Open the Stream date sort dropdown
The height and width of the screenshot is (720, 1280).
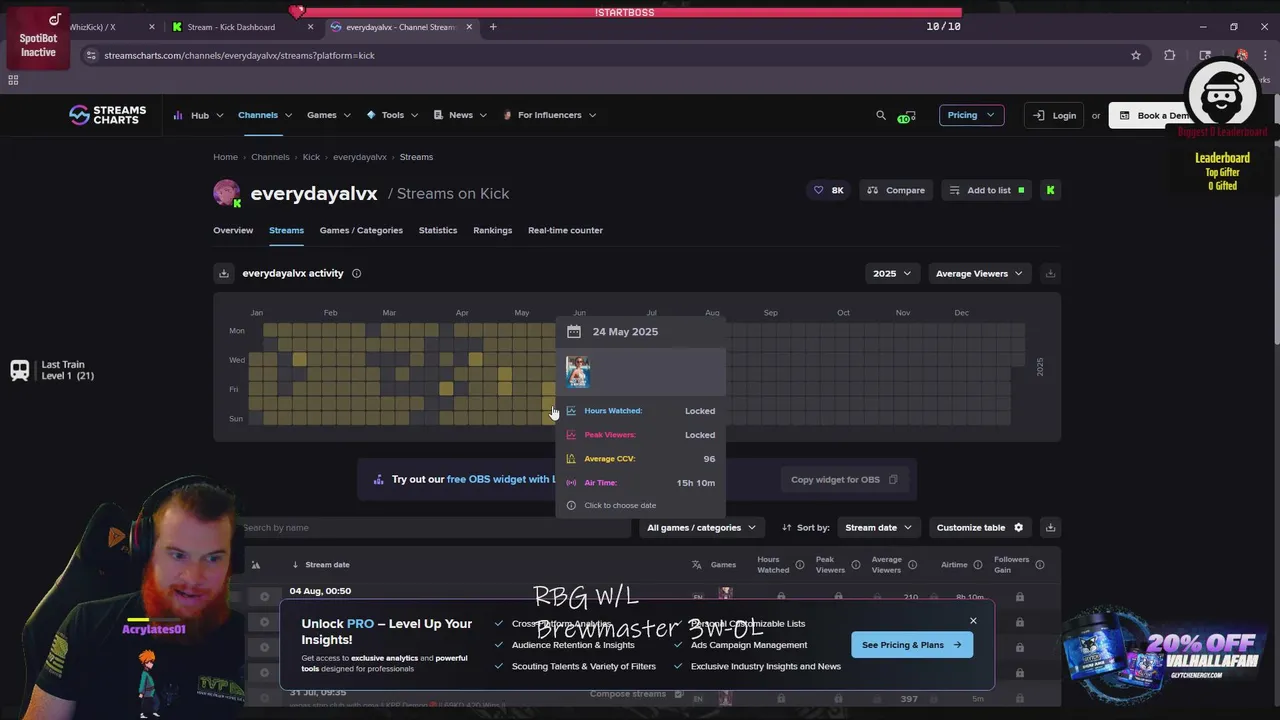click(x=879, y=527)
